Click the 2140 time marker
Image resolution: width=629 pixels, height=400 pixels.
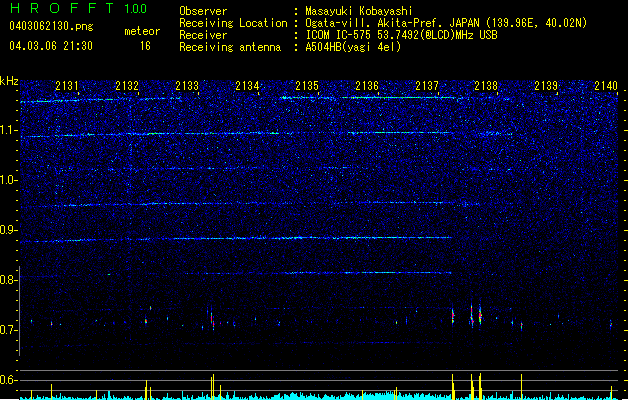pyautogui.click(x=606, y=86)
